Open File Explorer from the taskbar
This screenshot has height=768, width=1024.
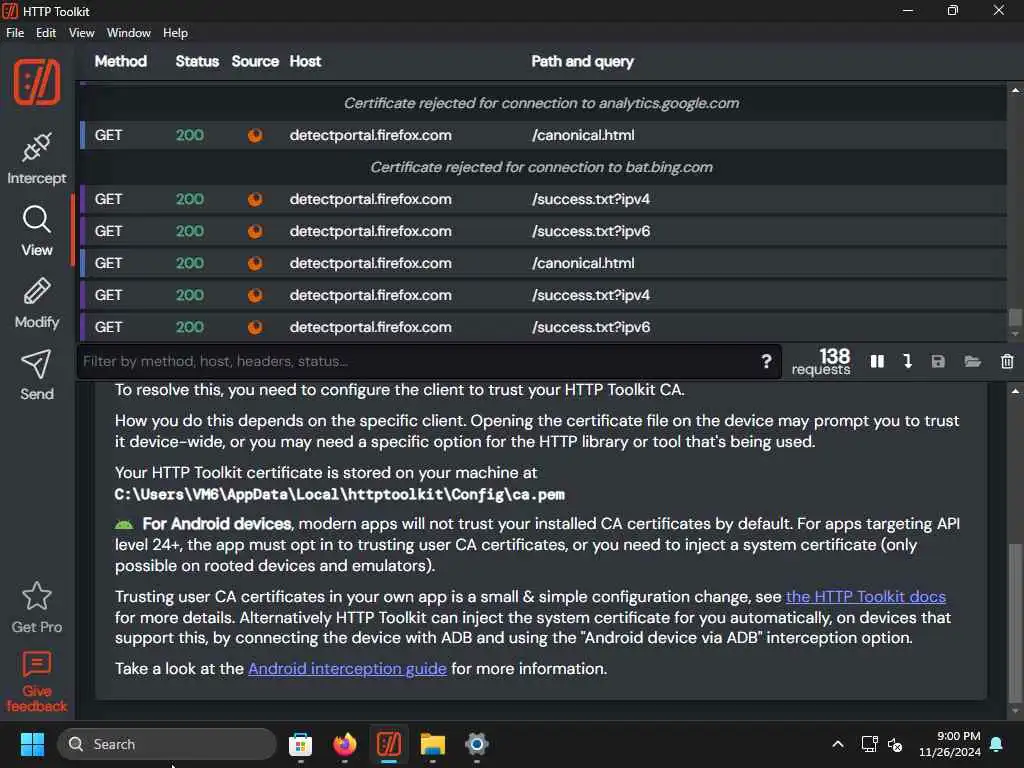[x=432, y=744]
